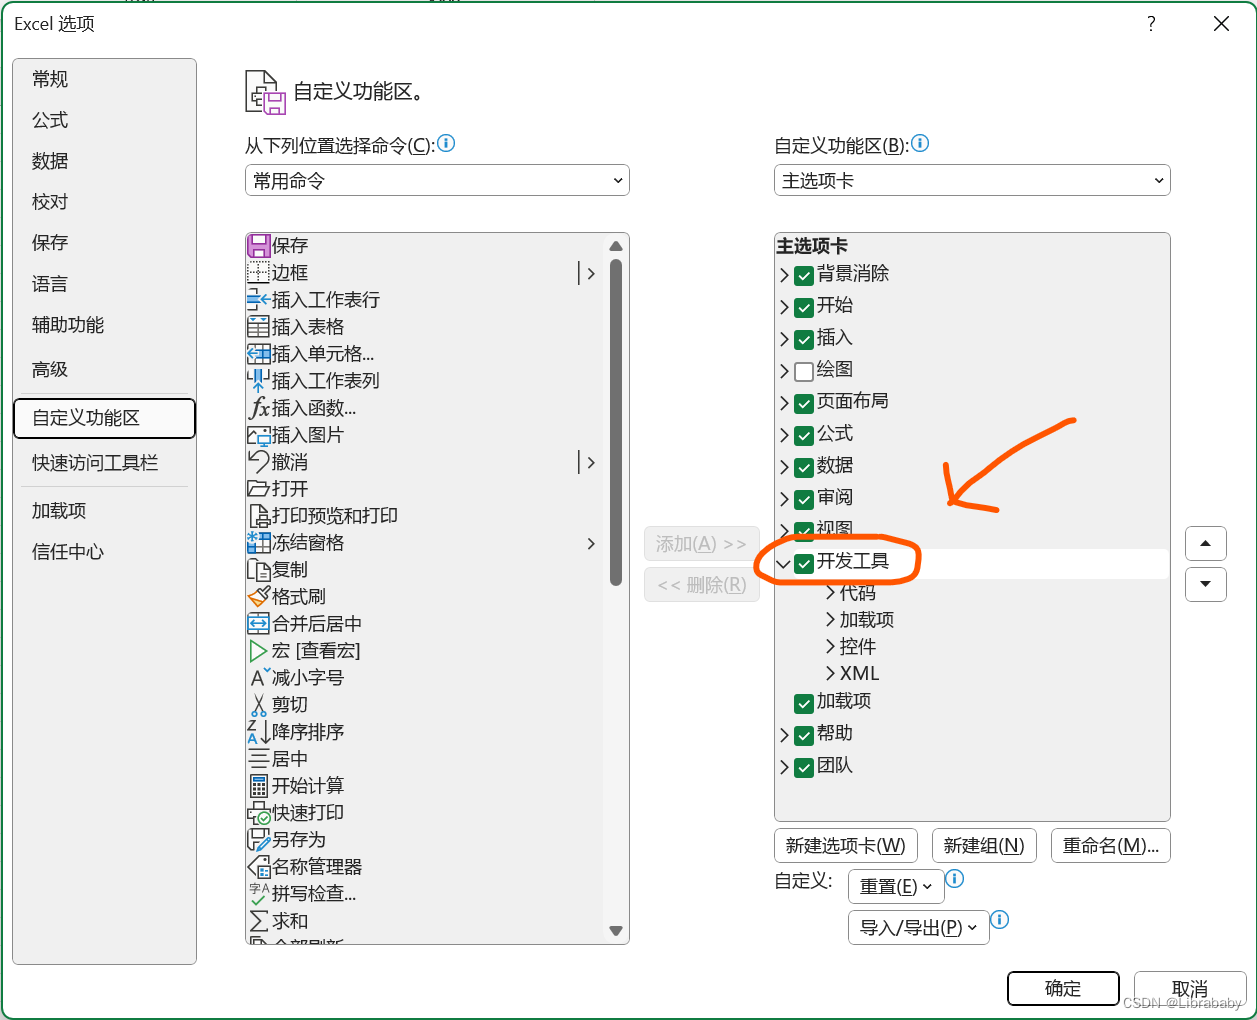This screenshot has height=1020, width=1257.
Task: Open the 信任中心 category
Action: click(x=104, y=552)
